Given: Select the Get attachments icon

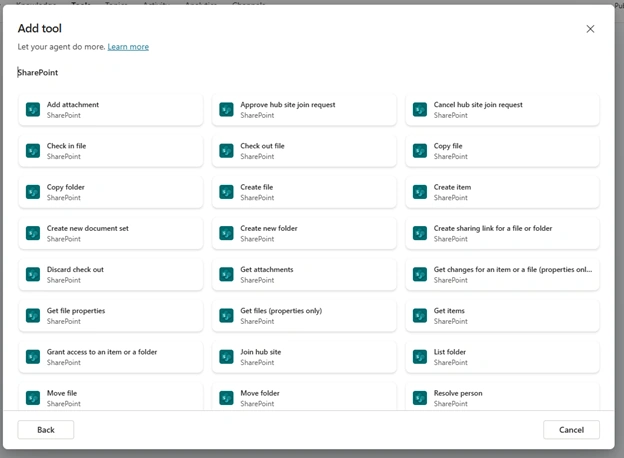Looking at the screenshot, I should (226, 274).
